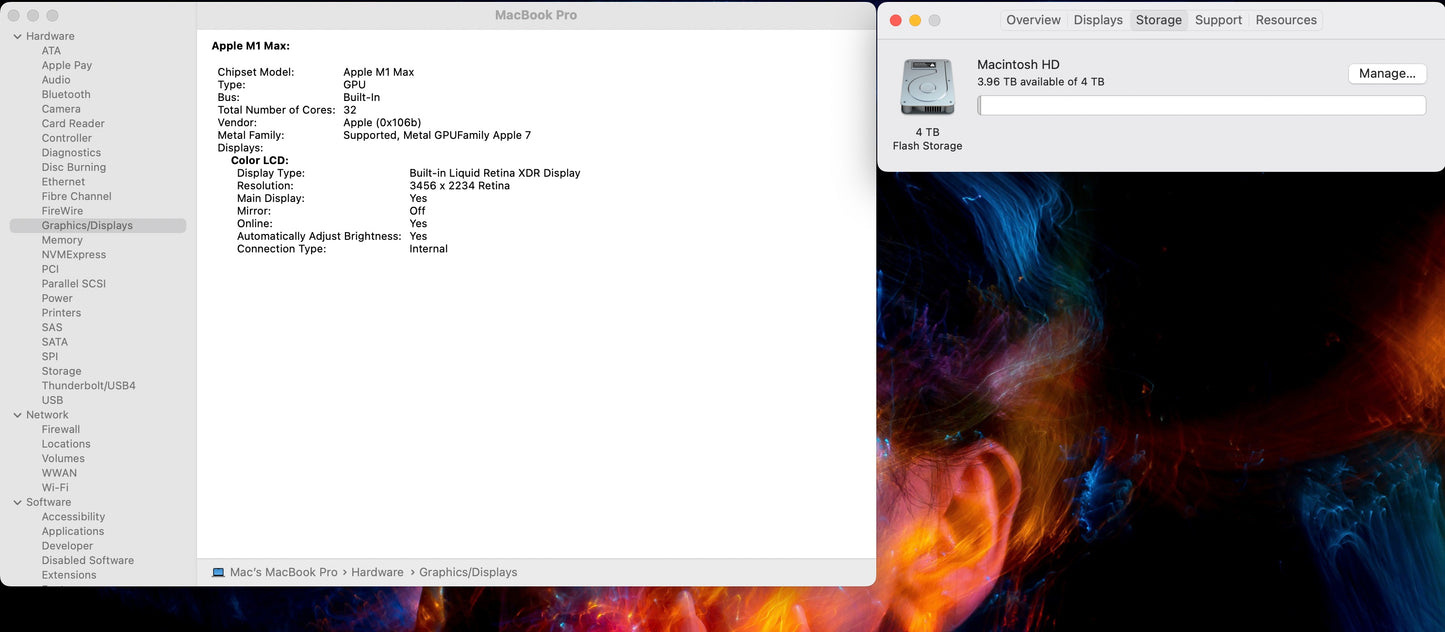Open Applications under Software
The height and width of the screenshot is (632, 1445).
(x=73, y=532)
